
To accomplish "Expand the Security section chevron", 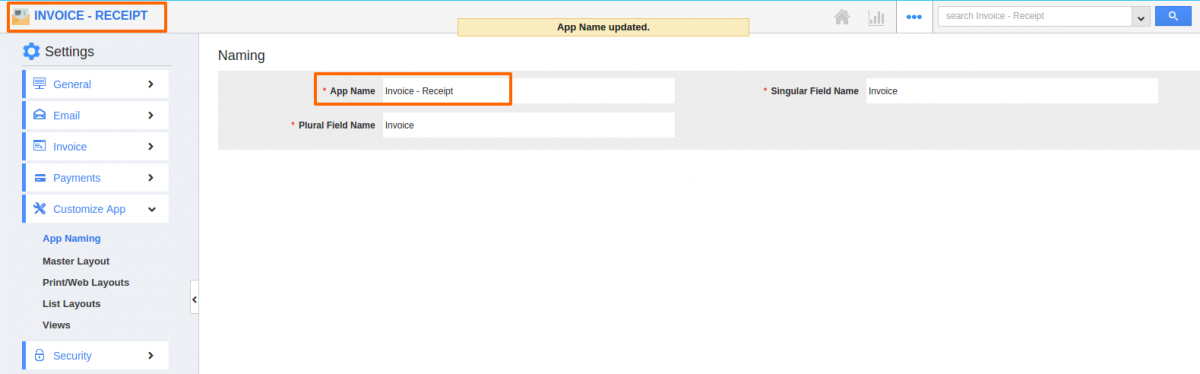I will 151,355.
